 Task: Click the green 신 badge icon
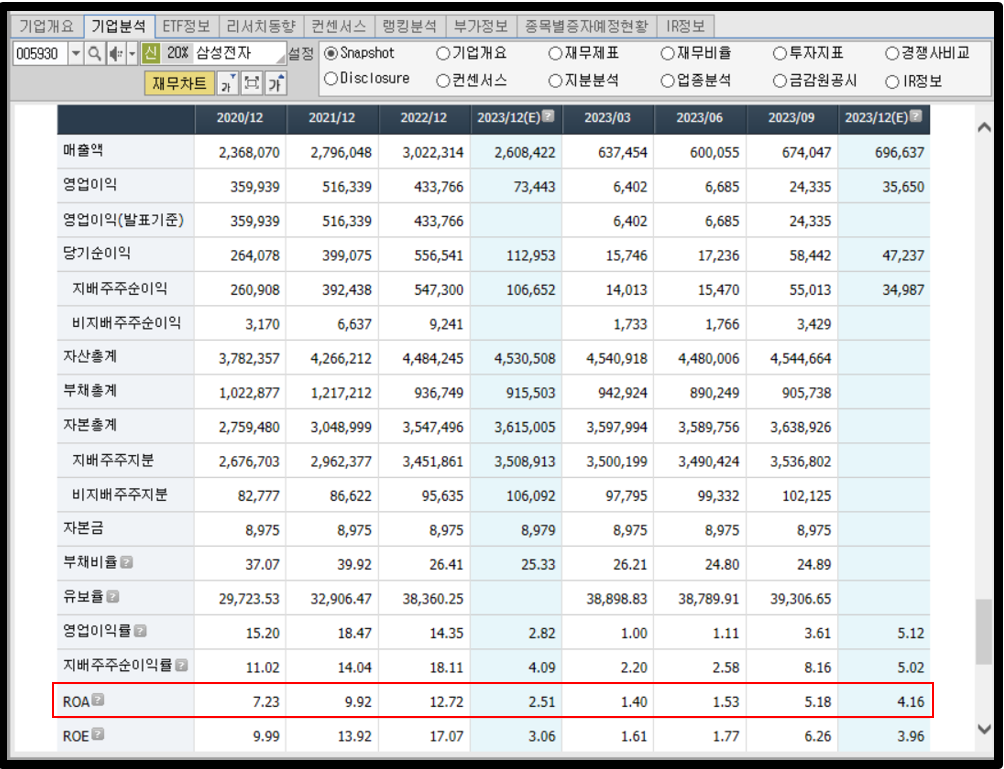[x=150, y=53]
